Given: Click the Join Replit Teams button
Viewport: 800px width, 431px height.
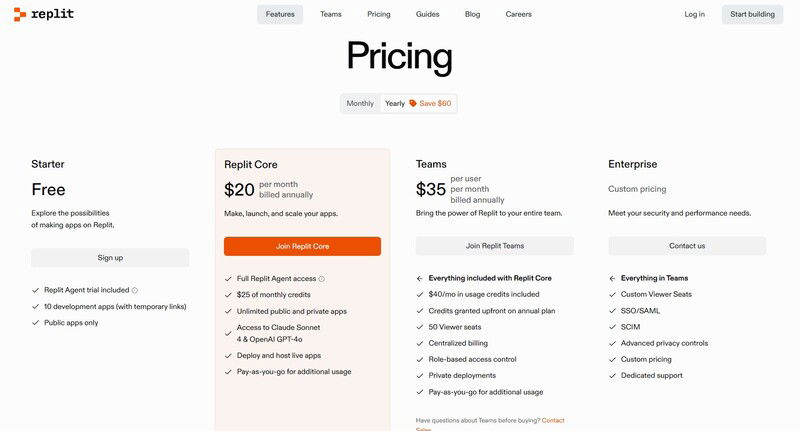Looking at the screenshot, I should pyautogui.click(x=495, y=246).
